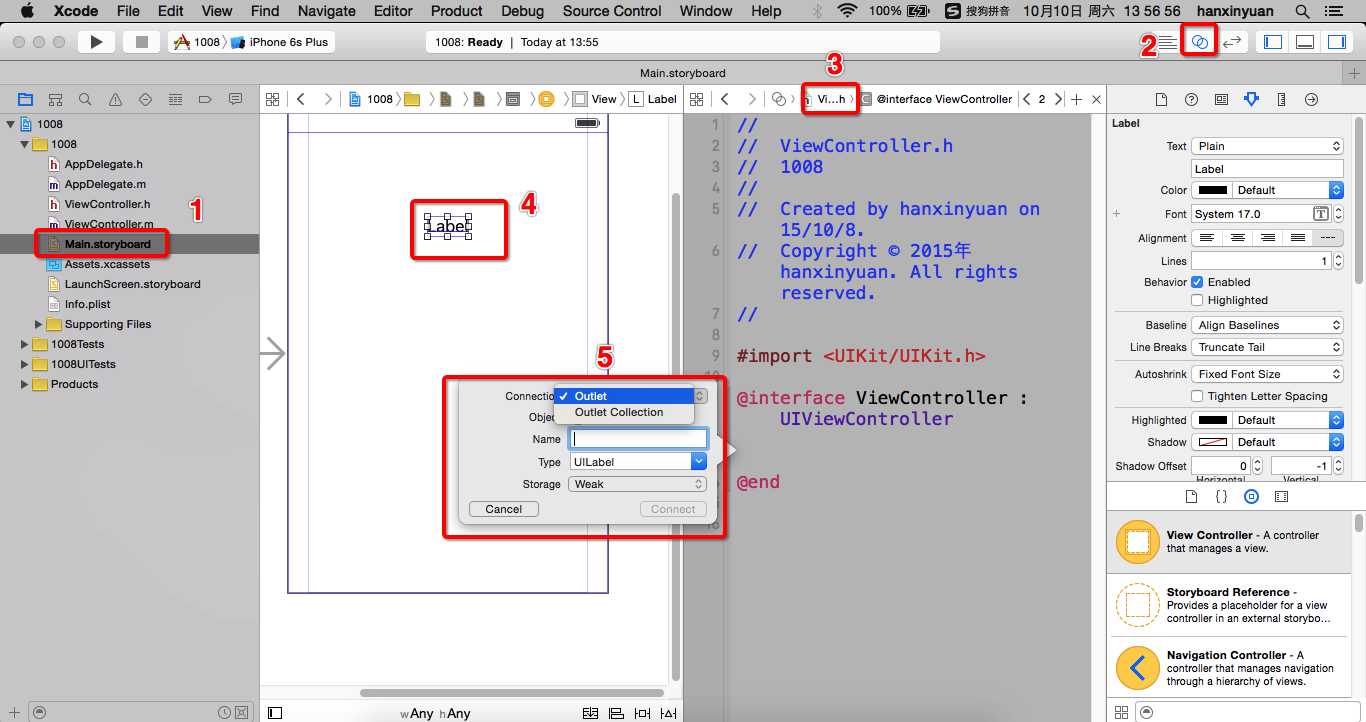
Task: Open the Source Control menu
Action: 612,11
